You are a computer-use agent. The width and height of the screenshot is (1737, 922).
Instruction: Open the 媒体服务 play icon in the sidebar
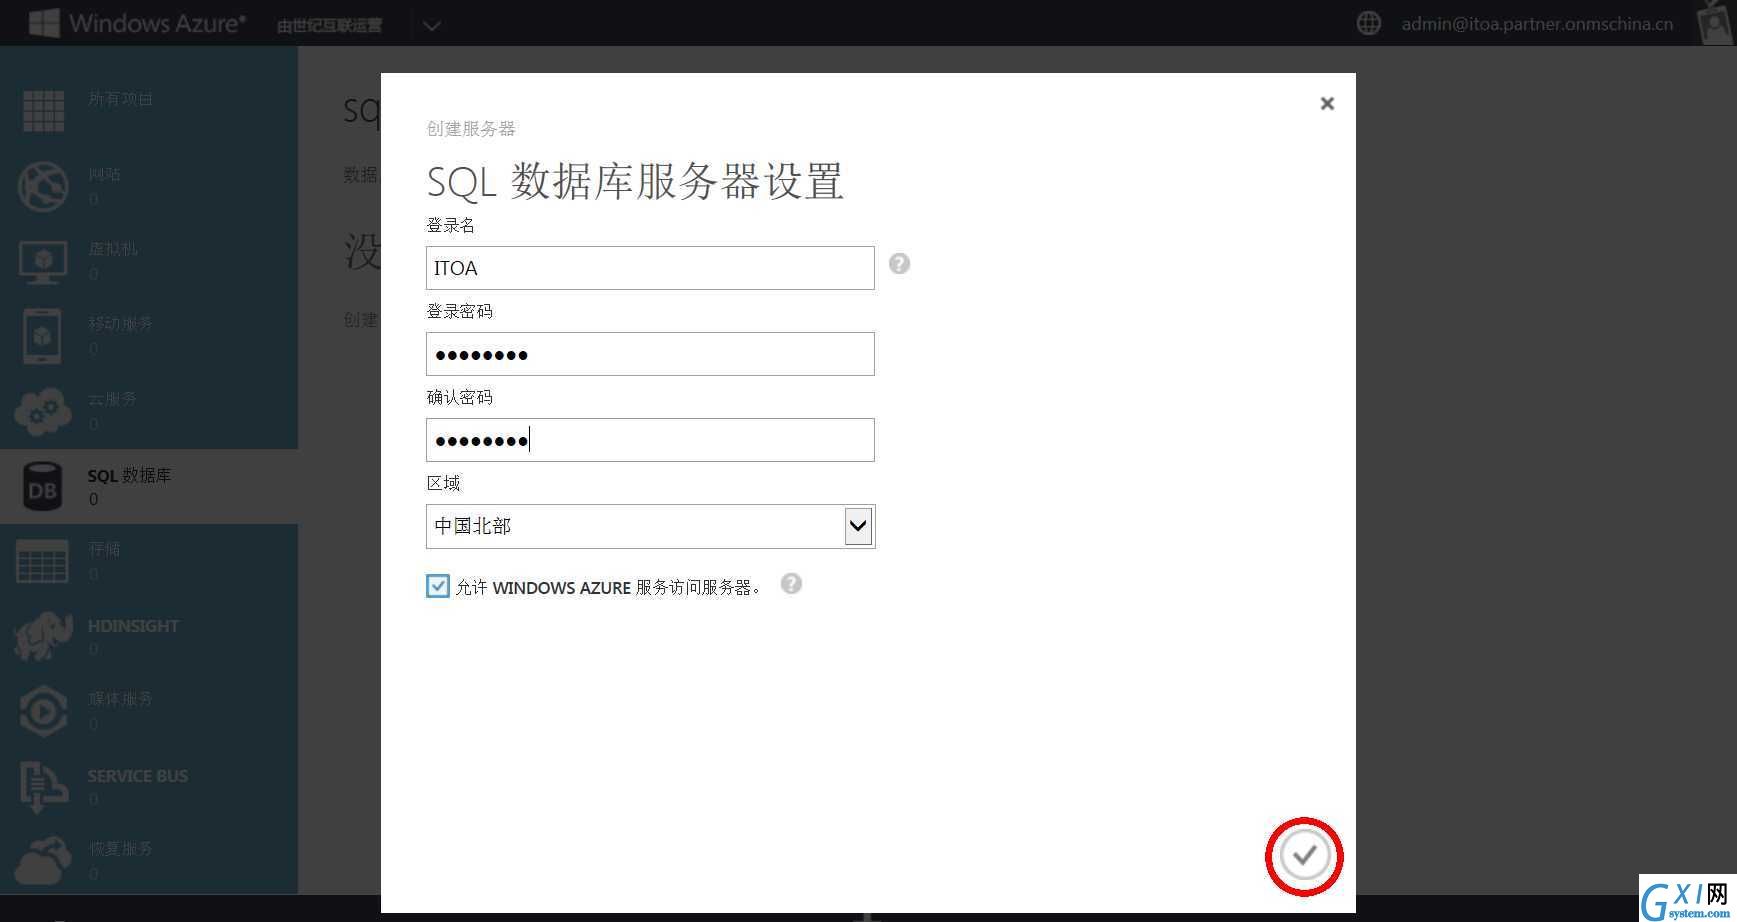pos(43,711)
